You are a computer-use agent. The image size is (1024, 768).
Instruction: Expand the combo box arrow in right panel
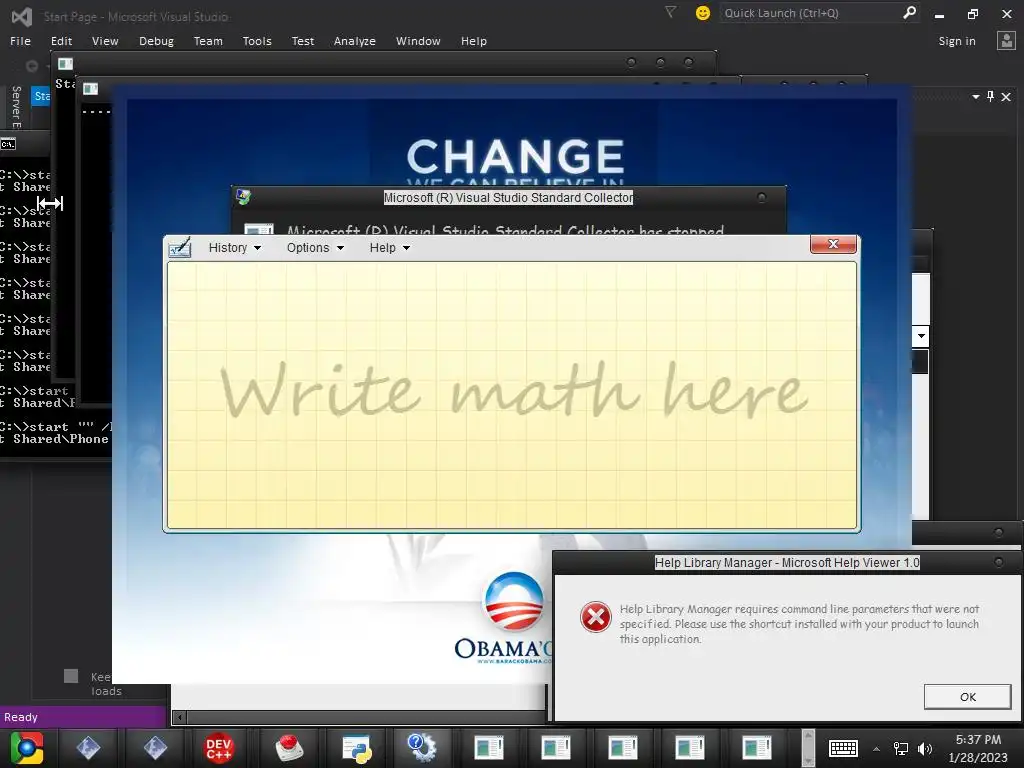921,336
